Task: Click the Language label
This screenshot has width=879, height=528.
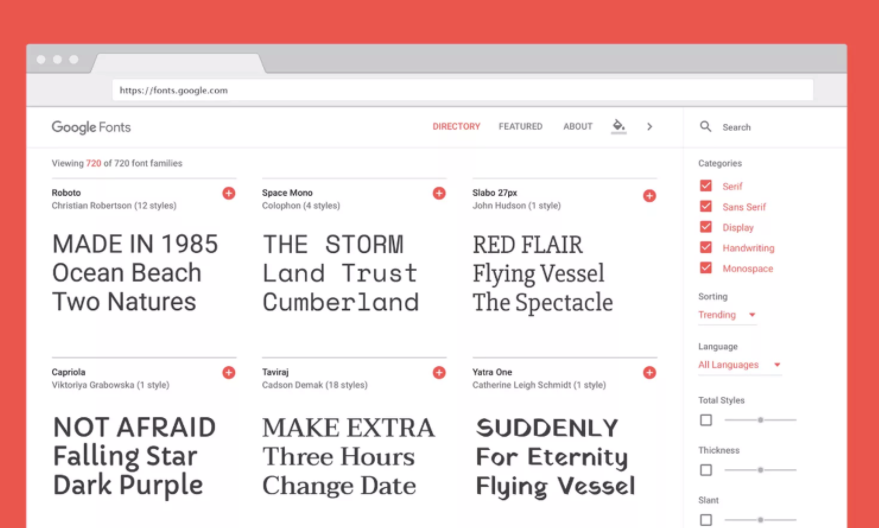Action: pos(718,346)
